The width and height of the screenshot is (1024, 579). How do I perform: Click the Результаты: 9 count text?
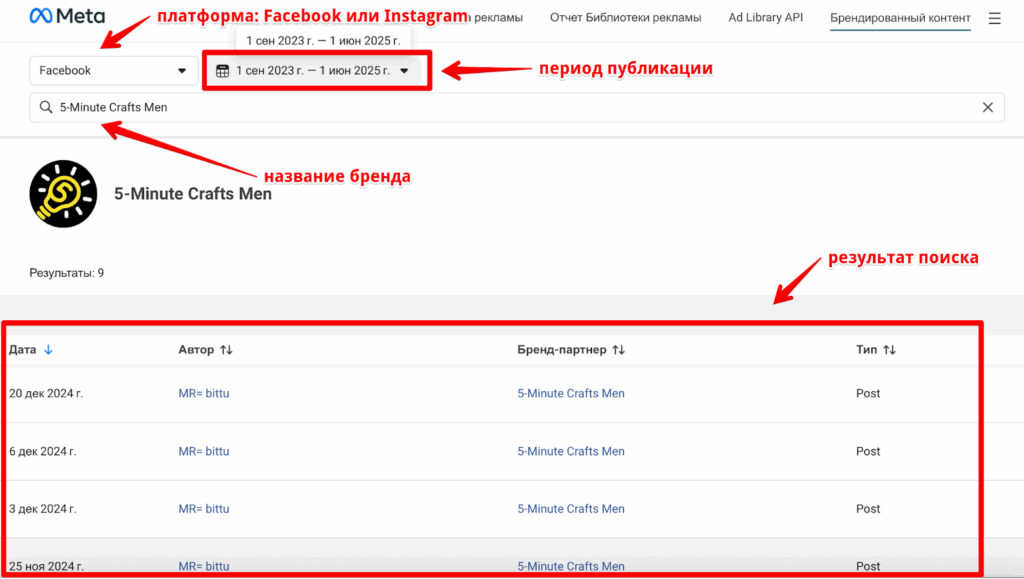(x=67, y=273)
